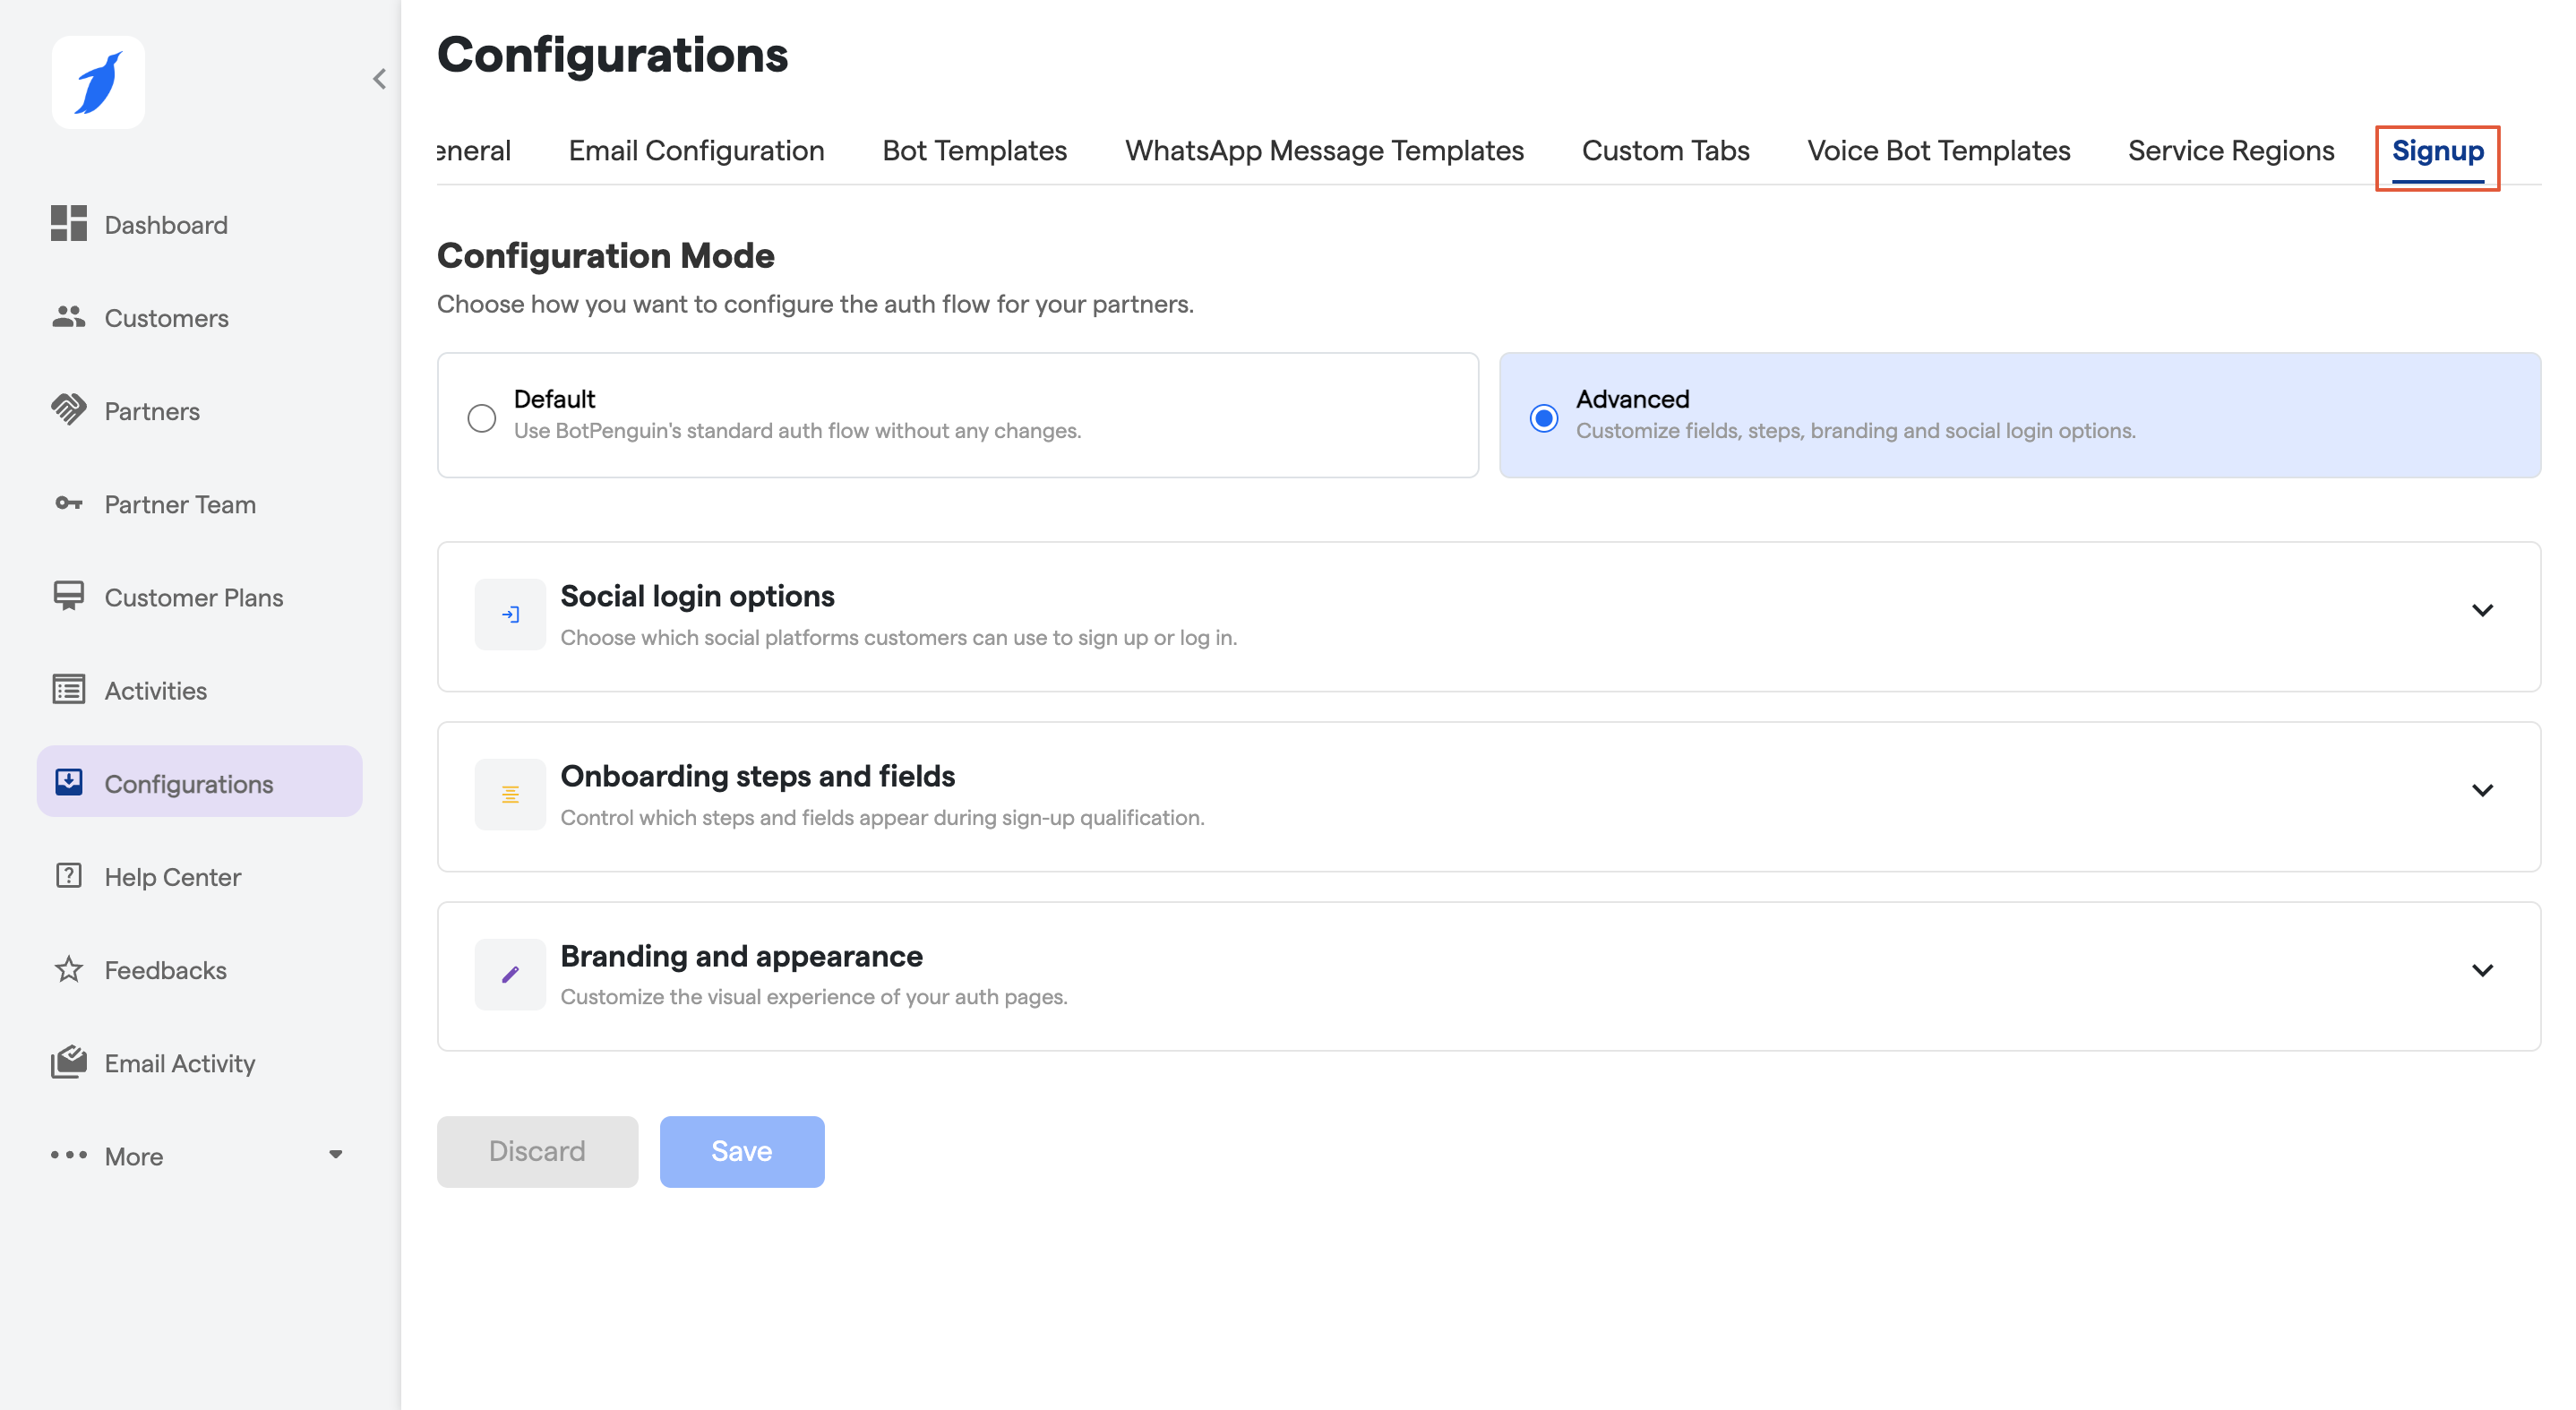Image resolution: width=2576 pixels, height=1410 pixels.
Task: Click the Feedbacks star icon
Action: coord(69,969)
